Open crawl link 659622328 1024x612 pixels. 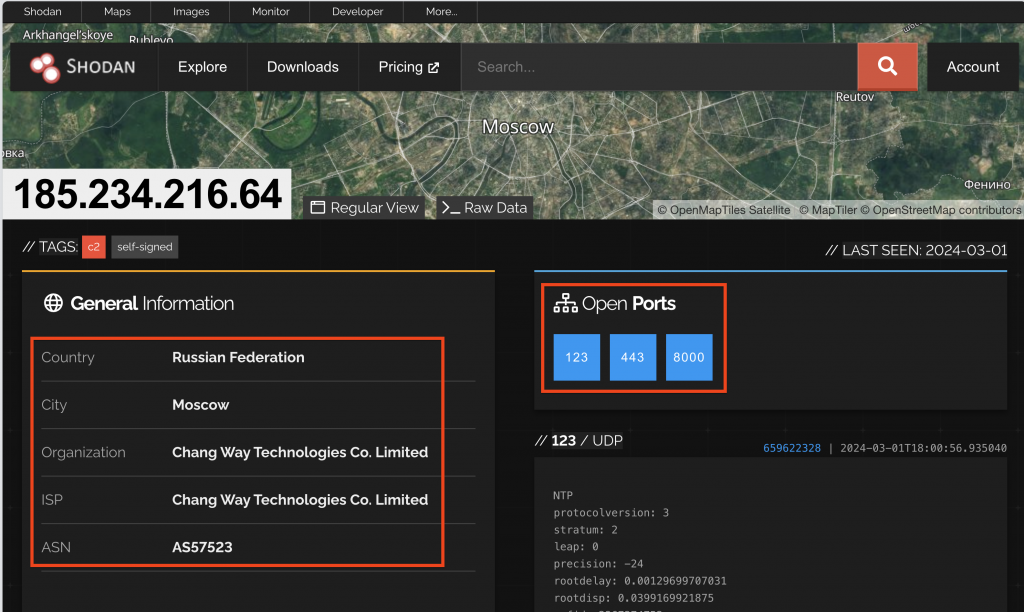pyautogui.click(x=791, y=448)
